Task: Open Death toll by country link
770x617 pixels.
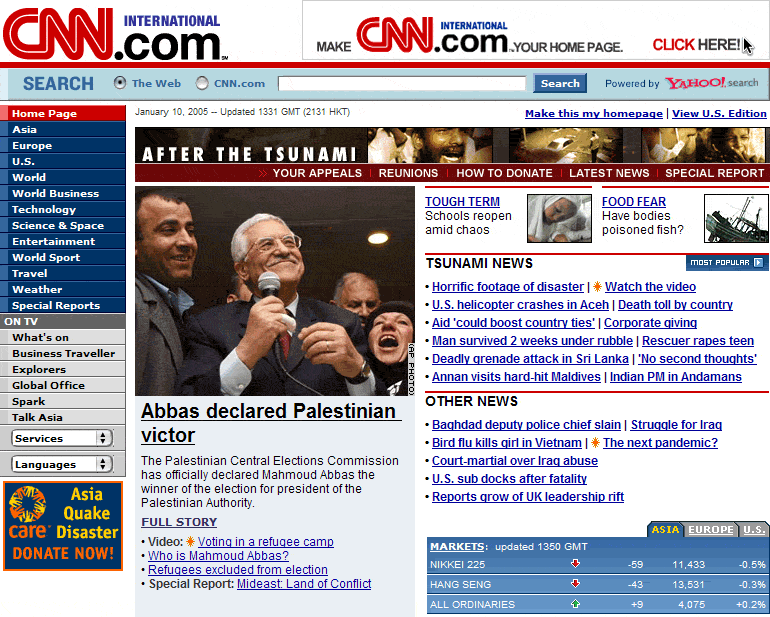Action: pos(675,305)
